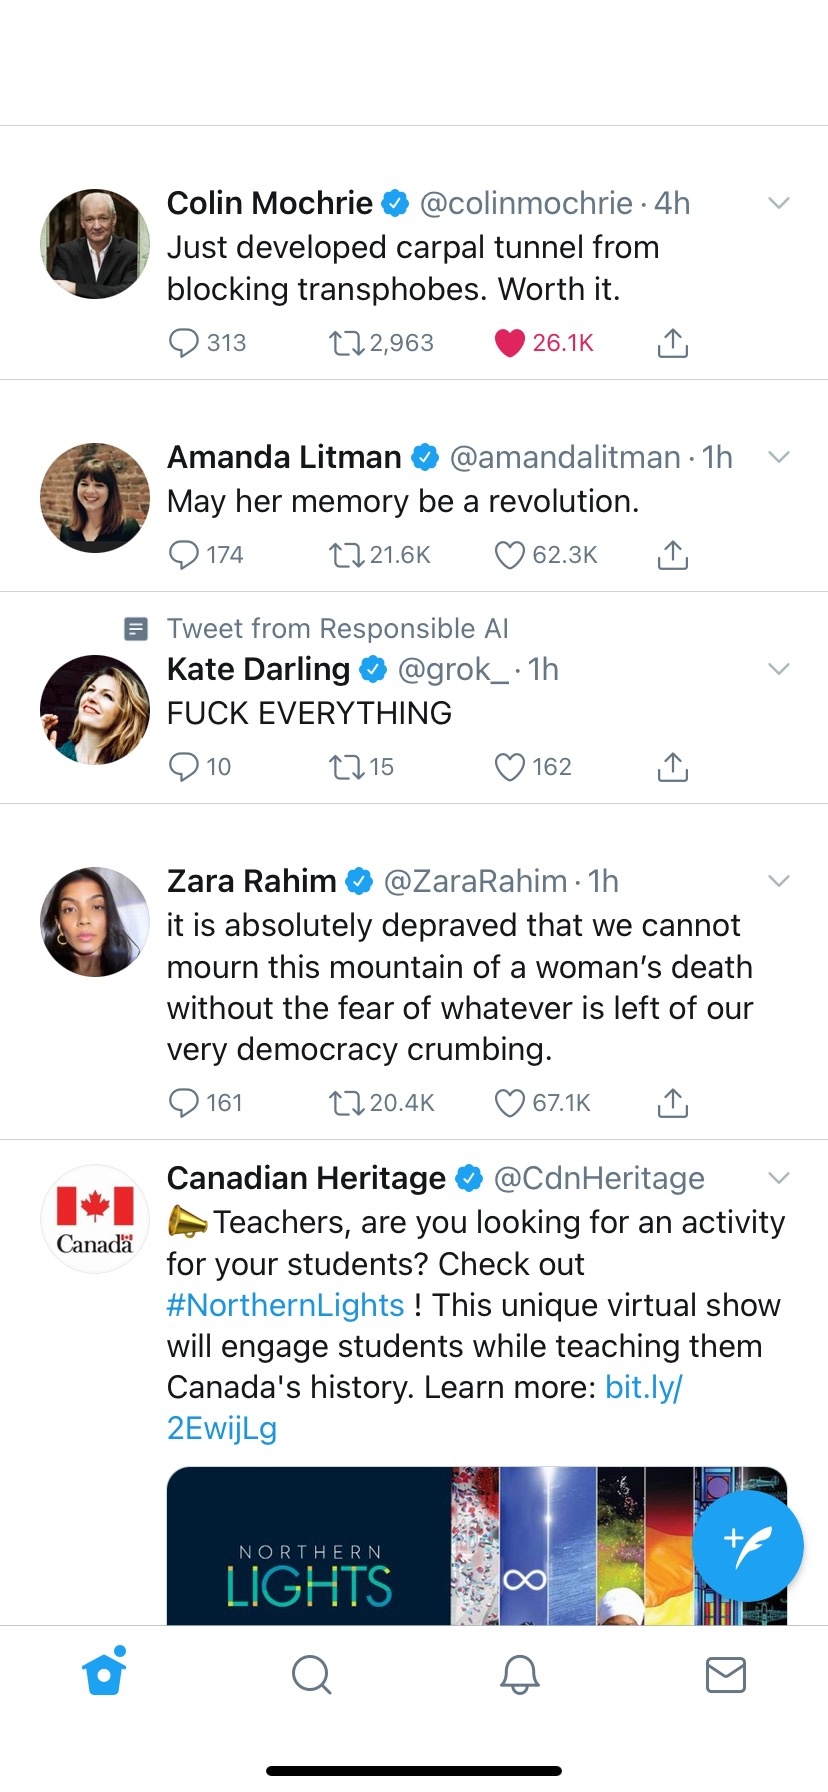This screenshot has width=828, height=1792.
Task: Open the Canadian Heritage tweet menu chevron
Action: pyautogui.click(x=779, y=1178)
